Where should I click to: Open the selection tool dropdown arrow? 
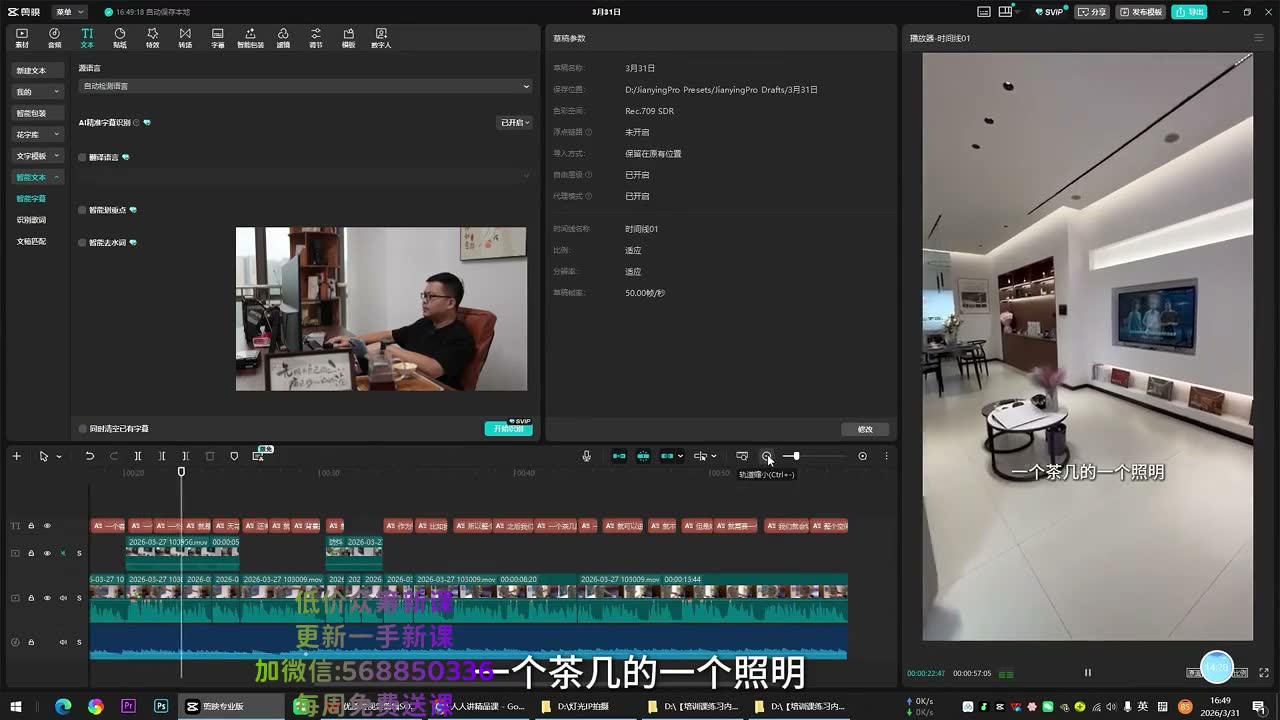58,456
